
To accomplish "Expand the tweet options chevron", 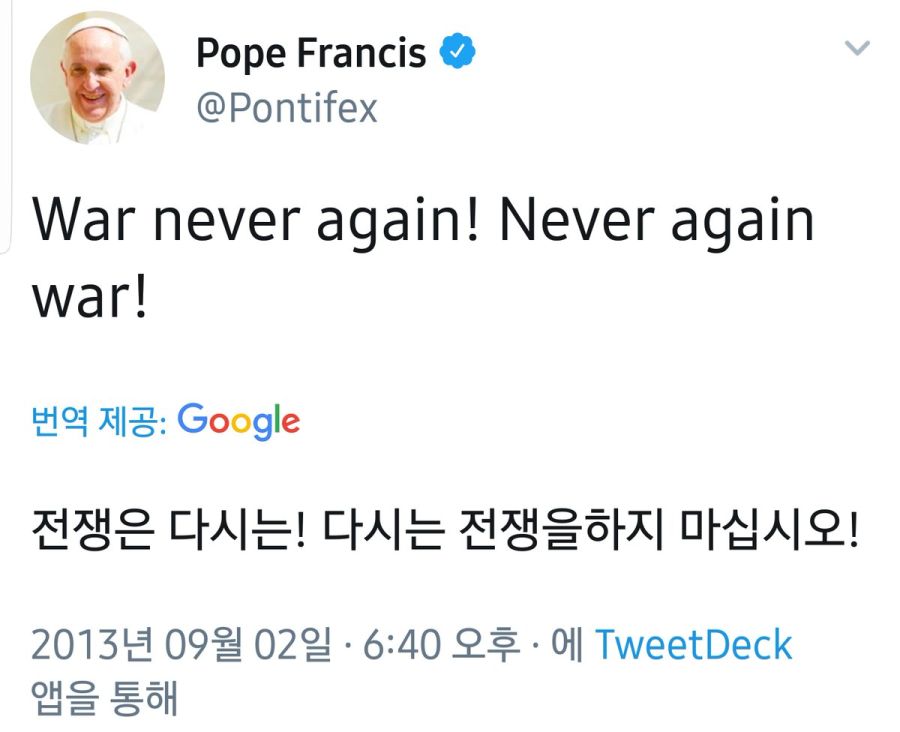I will (857, 48).
